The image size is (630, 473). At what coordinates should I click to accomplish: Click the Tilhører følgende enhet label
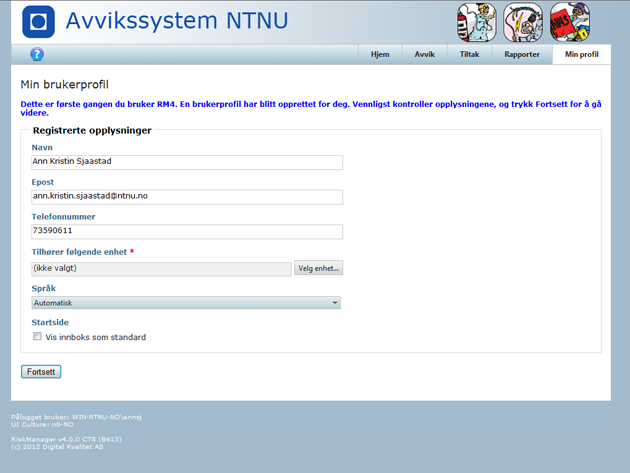click(79, 252)
